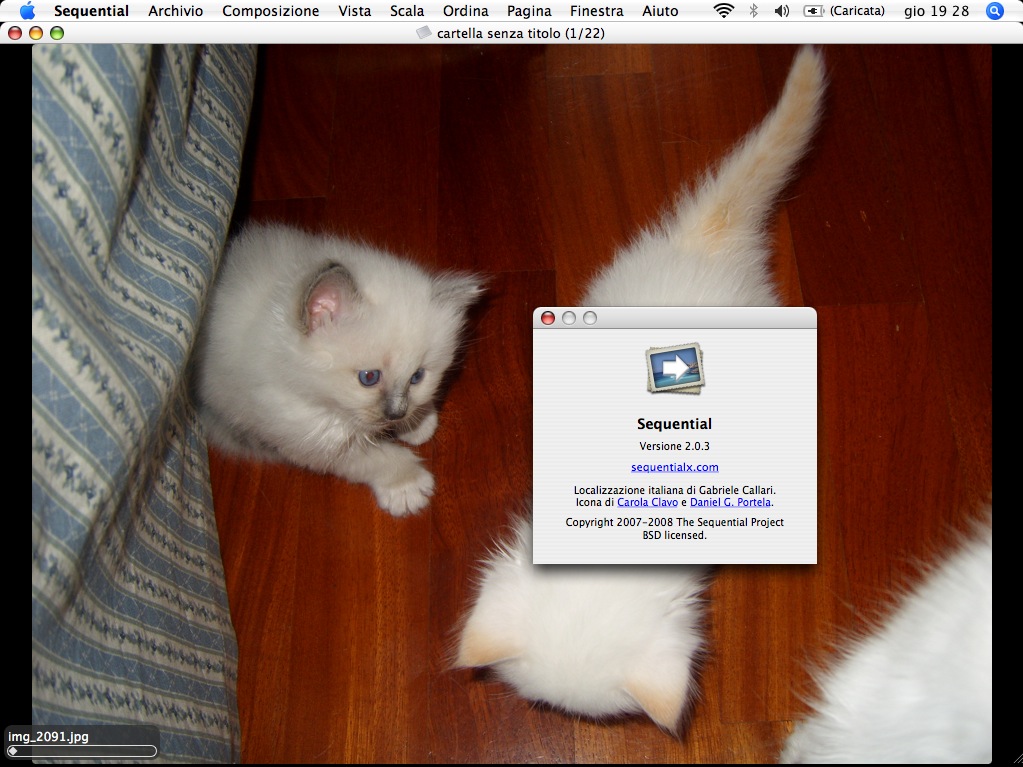Open the volume control in menu bar
This screenshot has height=767, width=1023.
click(782, 10)
